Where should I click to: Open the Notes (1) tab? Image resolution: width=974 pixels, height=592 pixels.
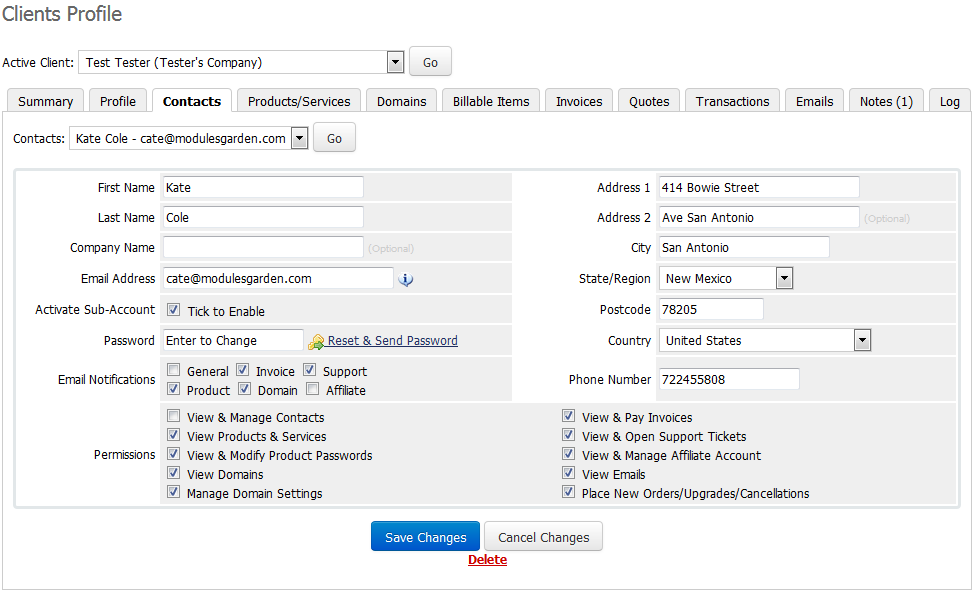[x=886, y=101]
